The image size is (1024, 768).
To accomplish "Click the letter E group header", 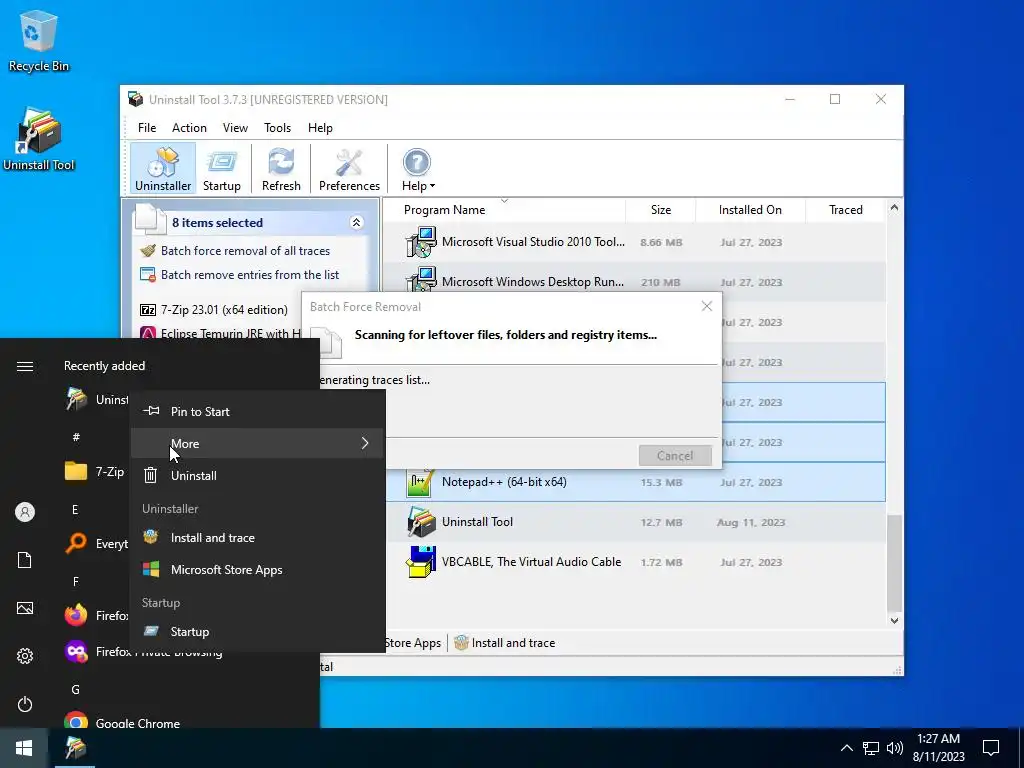I will coord(75,509).
